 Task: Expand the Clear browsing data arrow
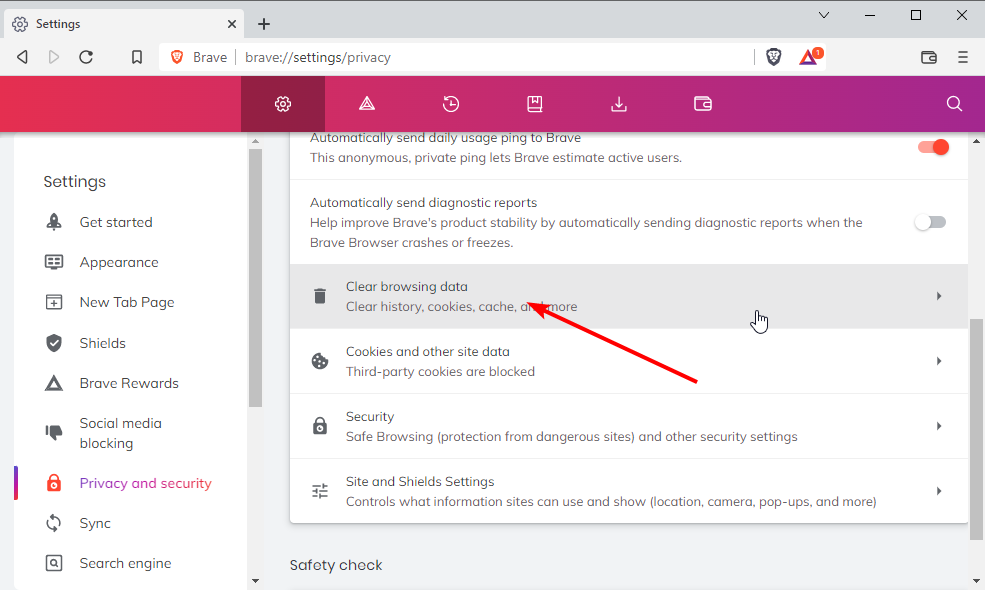pos(939,296)
